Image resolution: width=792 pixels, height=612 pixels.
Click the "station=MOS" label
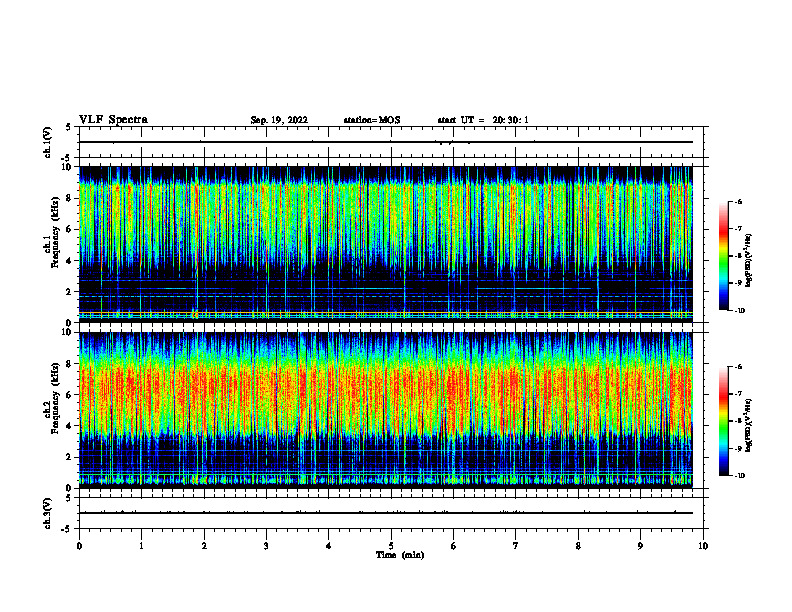click(372, 120)
